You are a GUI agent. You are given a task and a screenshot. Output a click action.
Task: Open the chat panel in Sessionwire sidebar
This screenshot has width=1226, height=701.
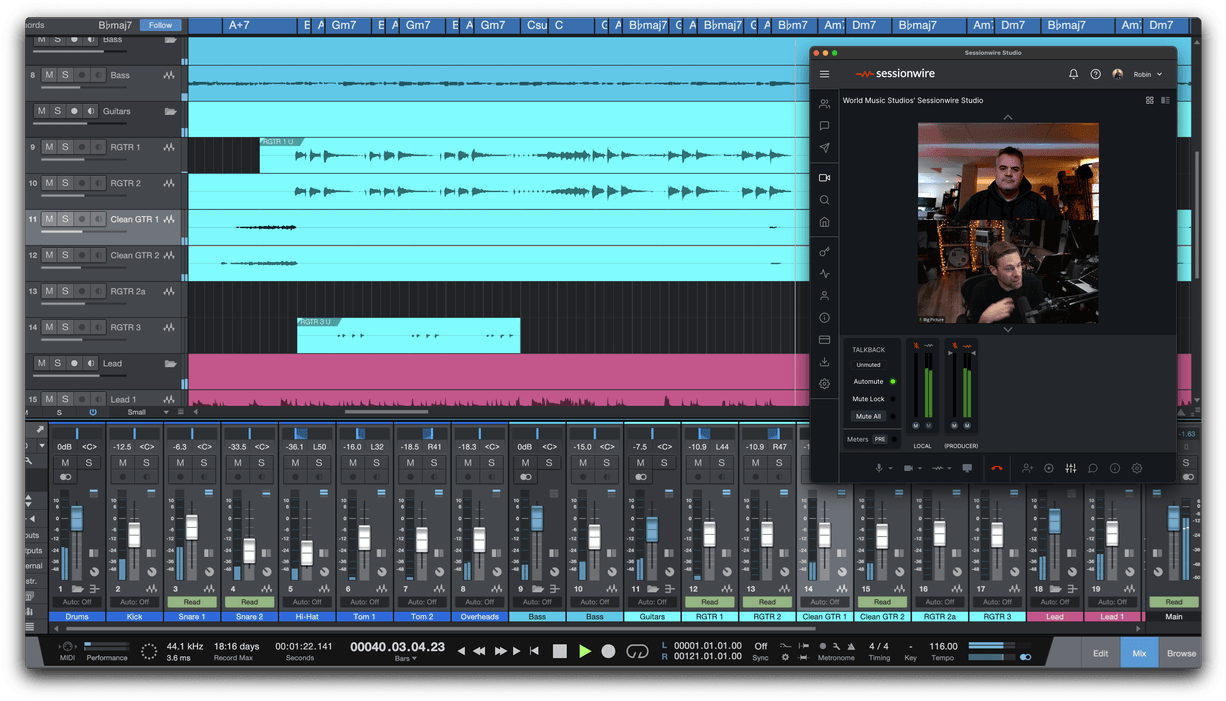click(x=824, y=125)
